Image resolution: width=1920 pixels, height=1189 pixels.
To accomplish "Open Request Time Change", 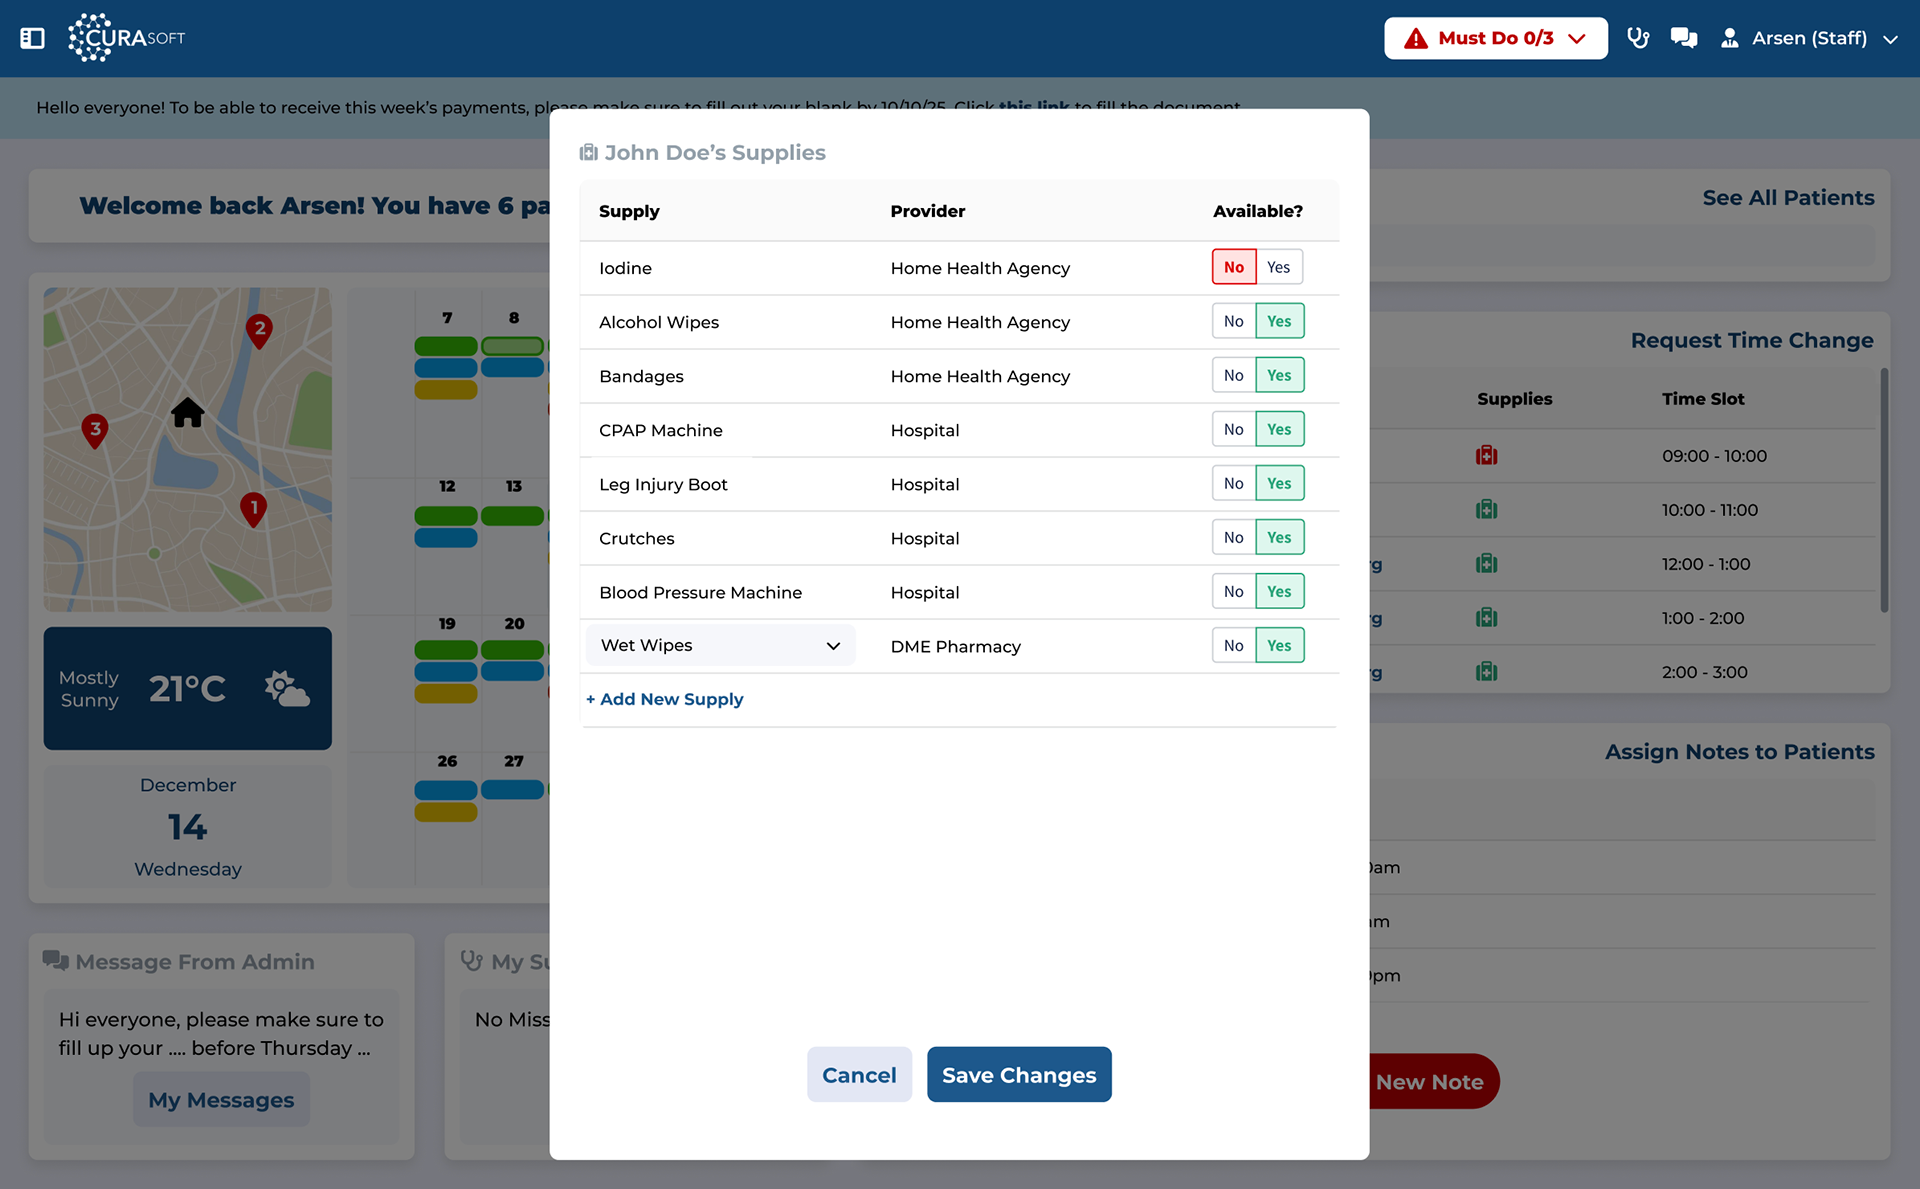I will (1751, 340).
